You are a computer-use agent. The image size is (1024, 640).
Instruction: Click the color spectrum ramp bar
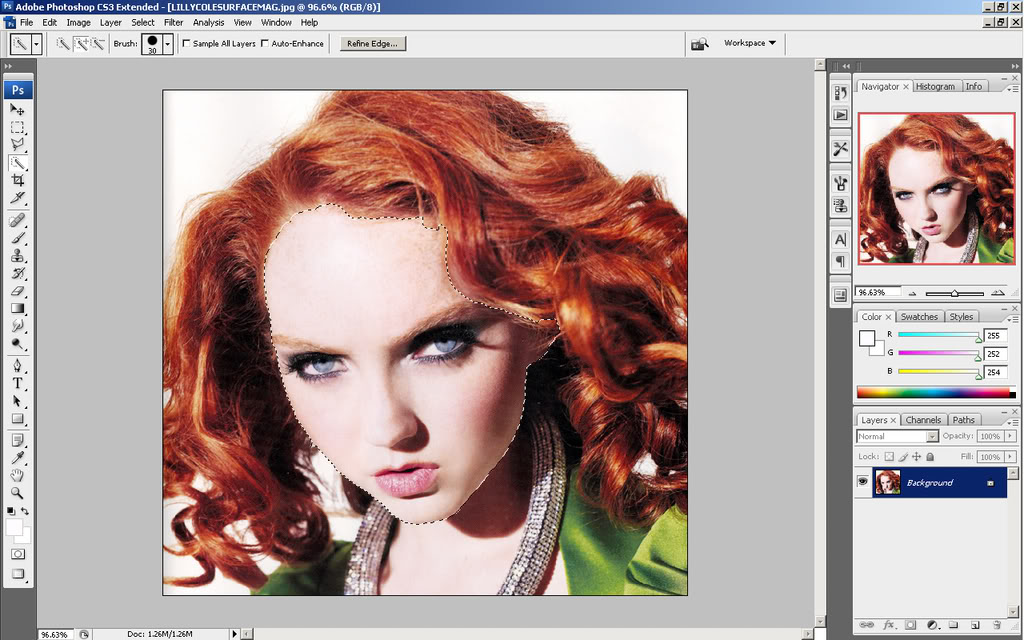coord(934,393)
